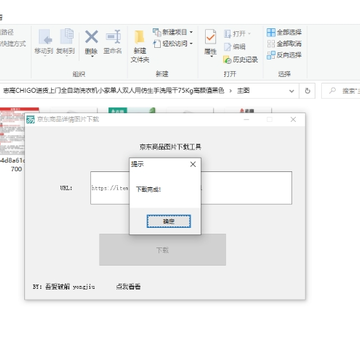This screenshot has width=360, height=360.
Task: Click the 京东商品详情图片下载 app icon in the title bar
Action: tap(31, 119)
